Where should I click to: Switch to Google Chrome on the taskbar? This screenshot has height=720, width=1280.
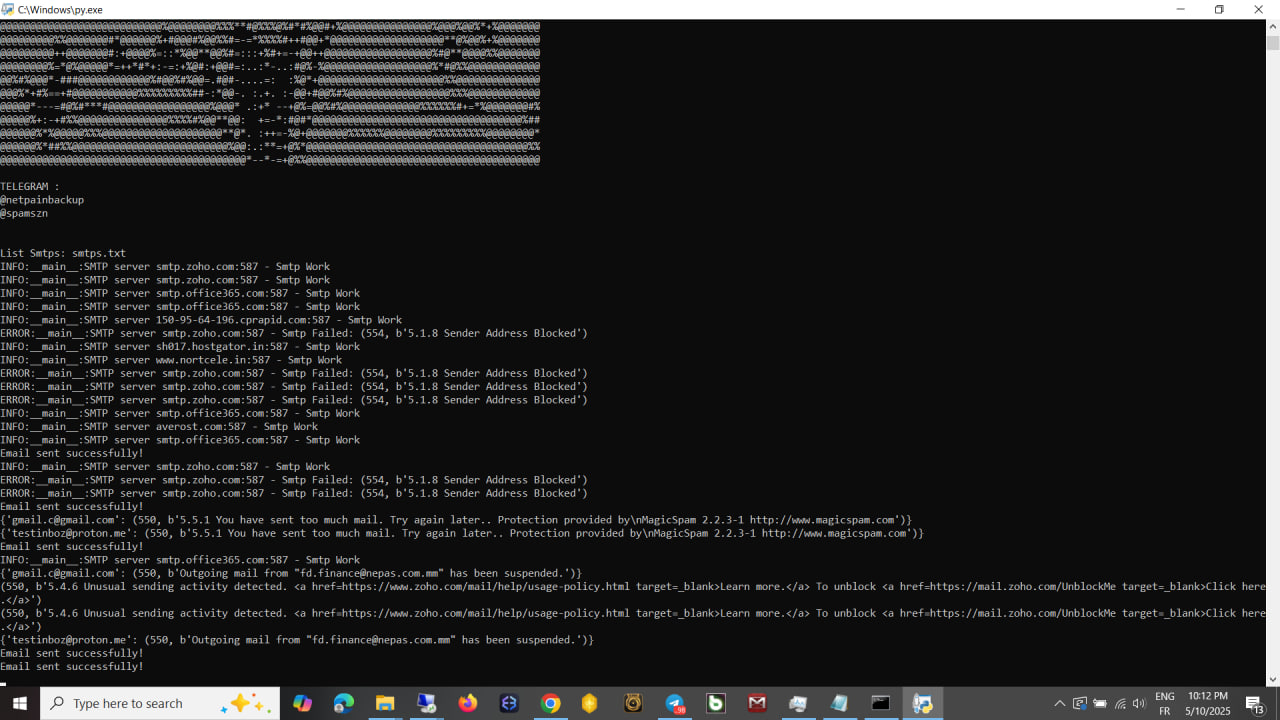551,703
